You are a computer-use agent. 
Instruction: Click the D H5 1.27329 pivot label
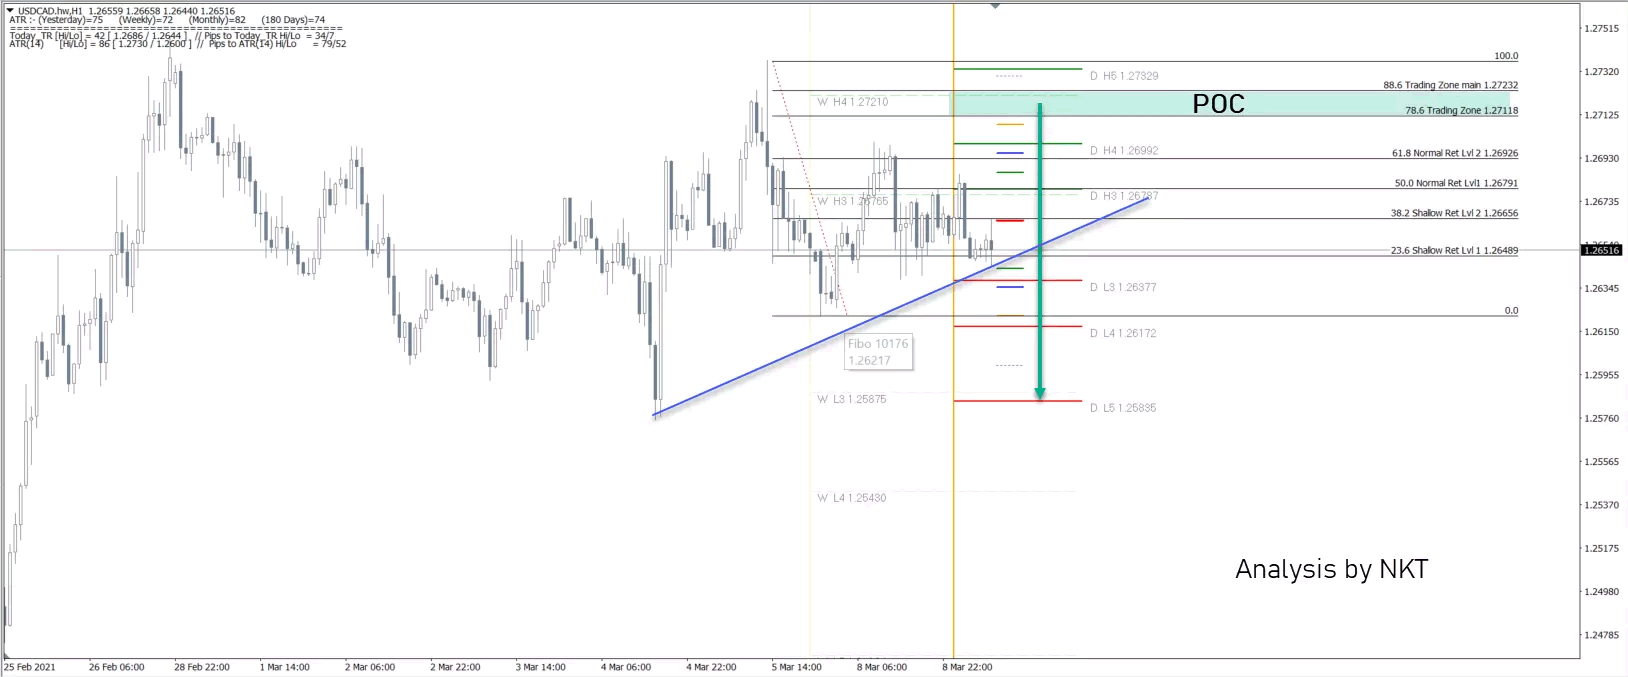[1124, 76]
